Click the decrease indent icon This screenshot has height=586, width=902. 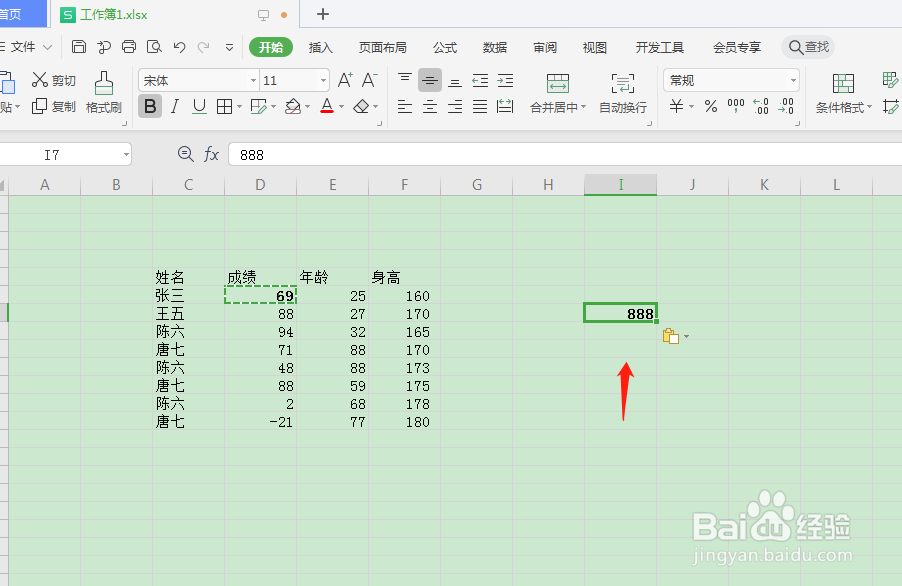click(480, 81)
